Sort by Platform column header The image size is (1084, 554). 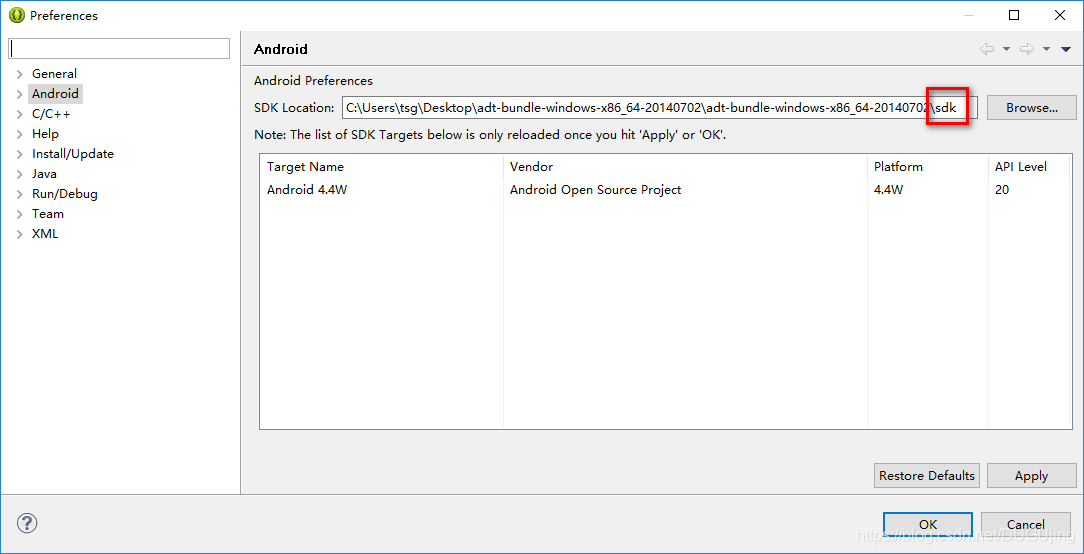(928, 167)
